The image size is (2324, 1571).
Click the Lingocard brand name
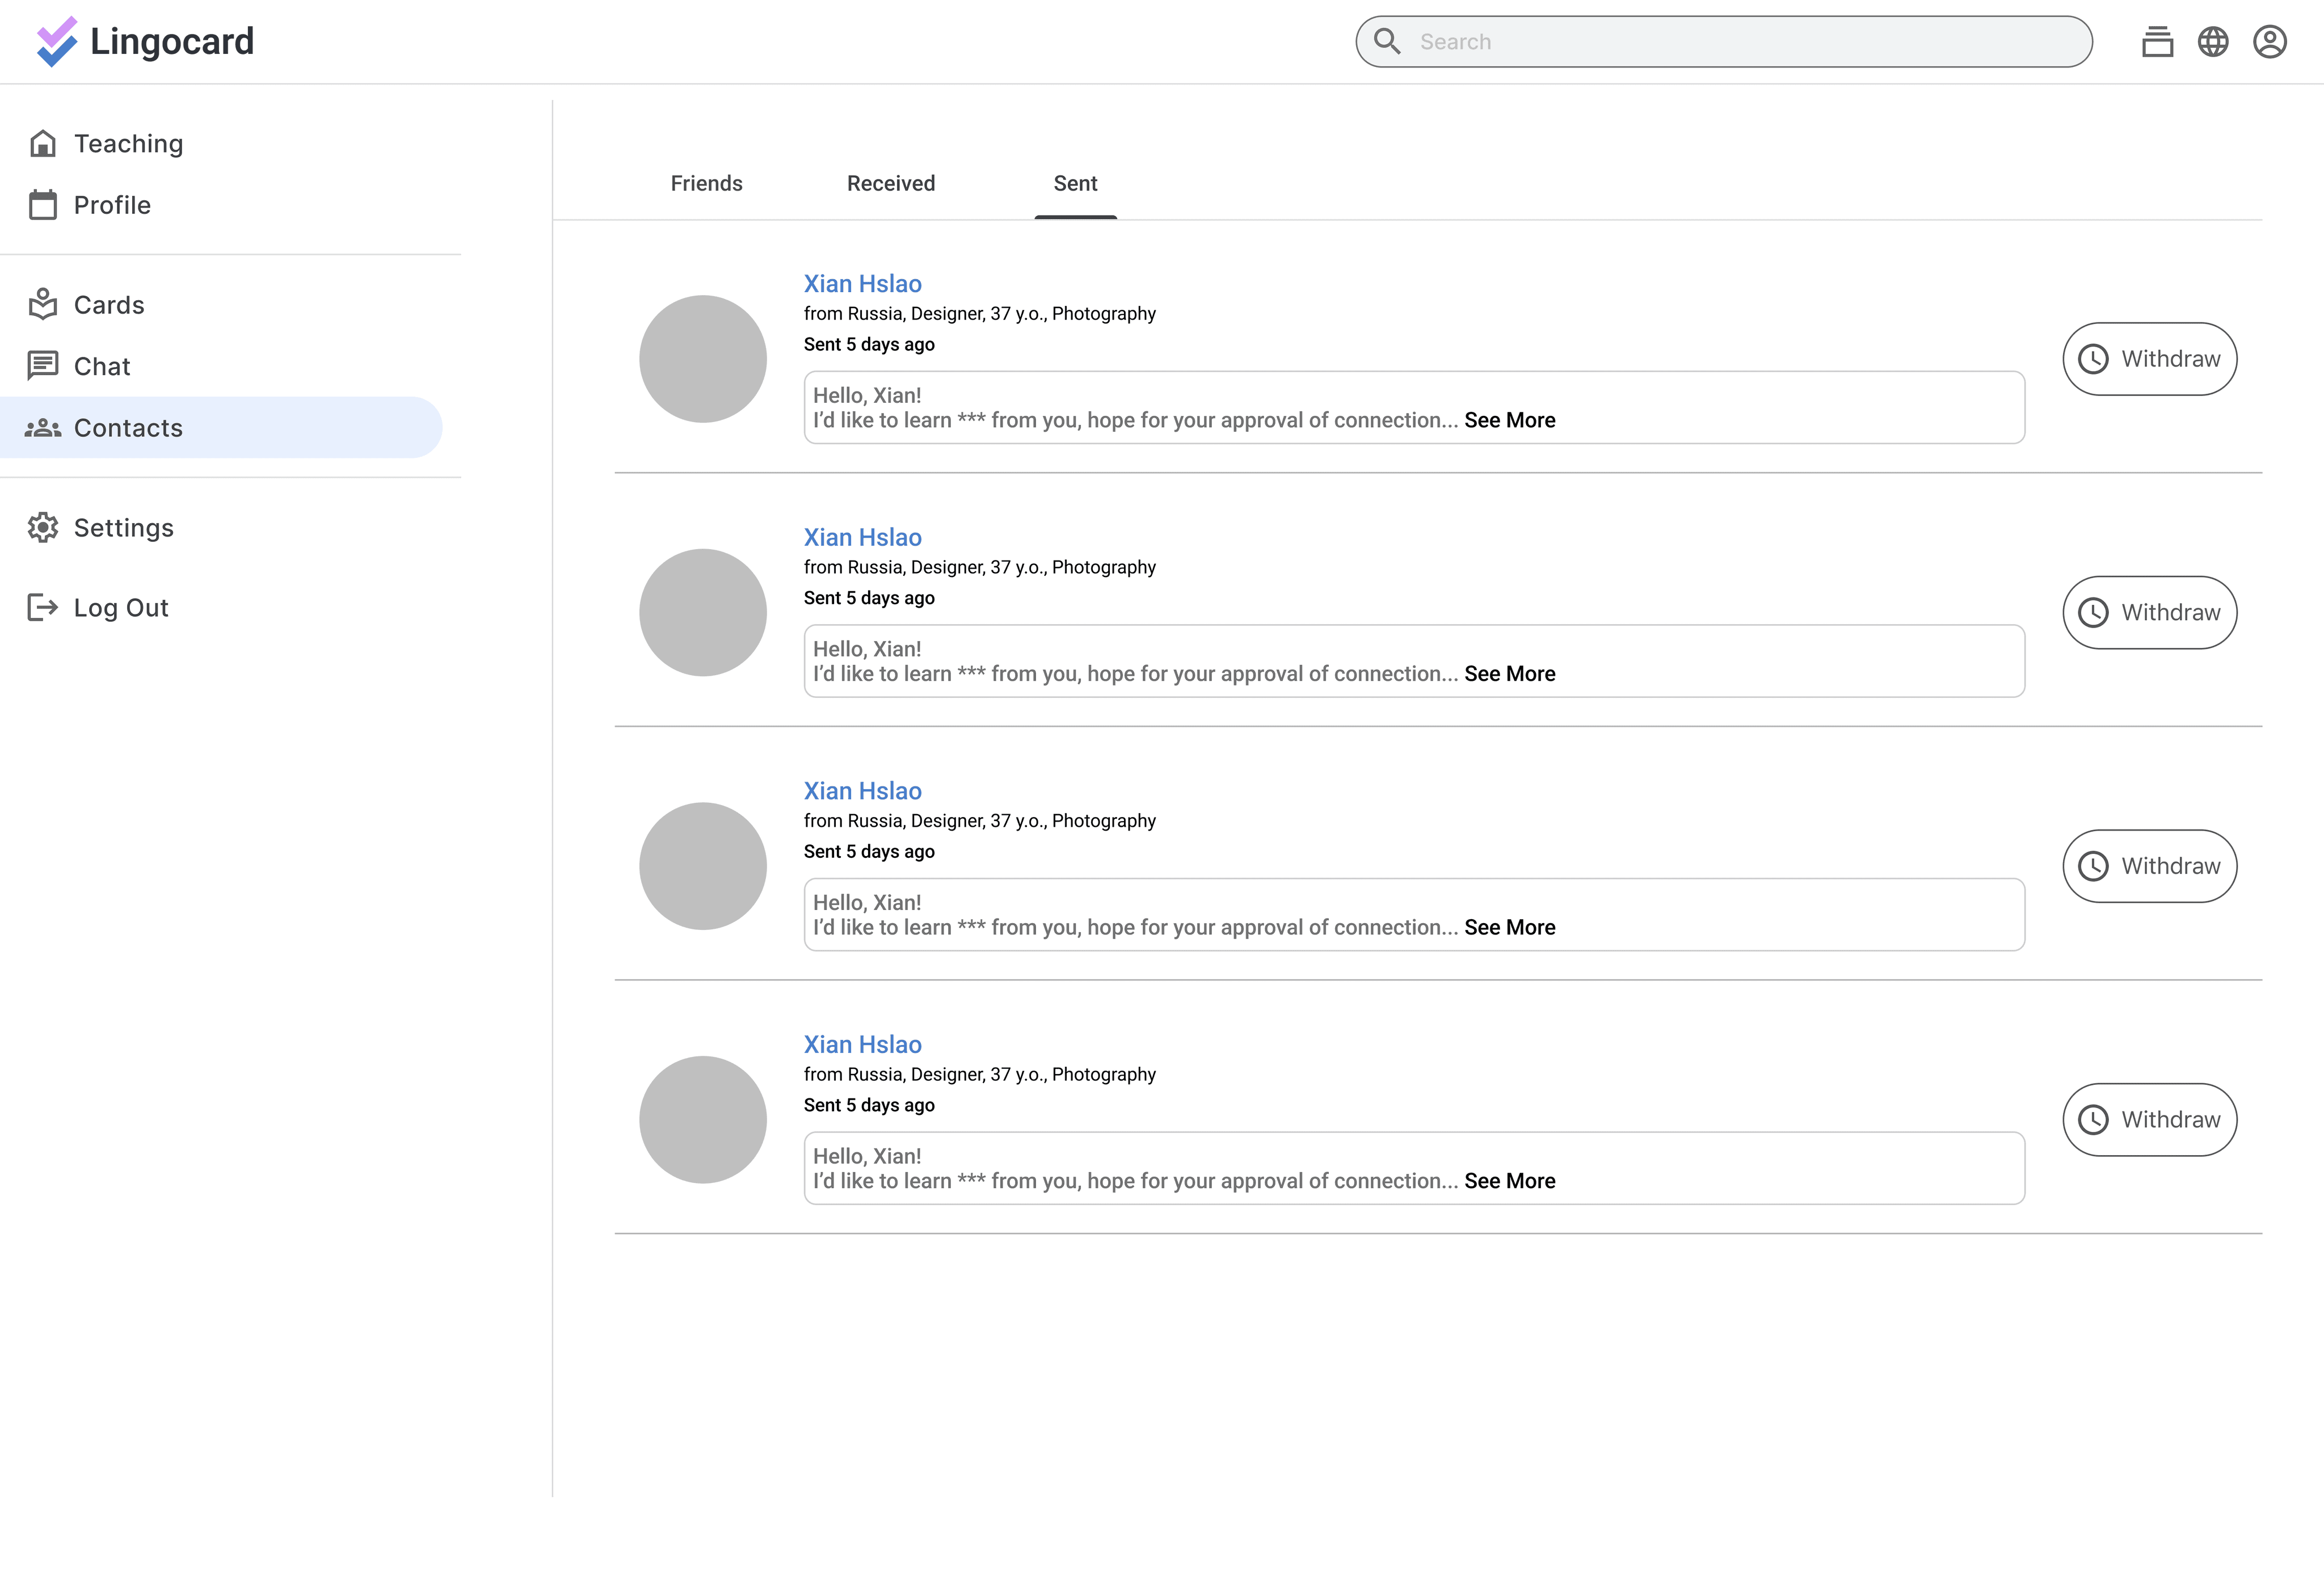click(172, 42)
